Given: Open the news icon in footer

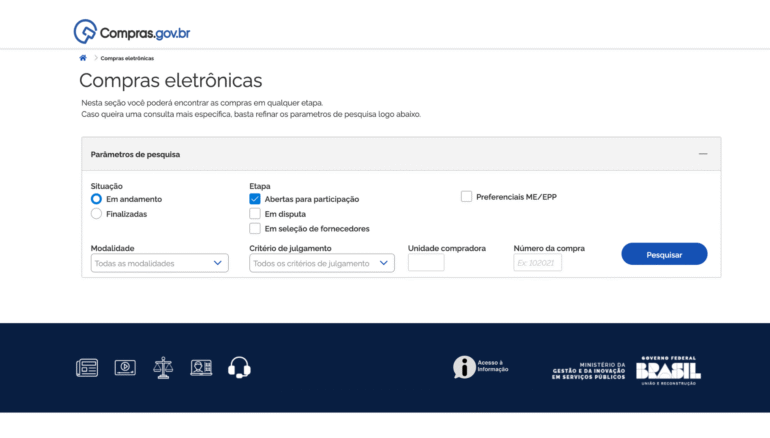Looking at the screenshot, I should 87,368.
